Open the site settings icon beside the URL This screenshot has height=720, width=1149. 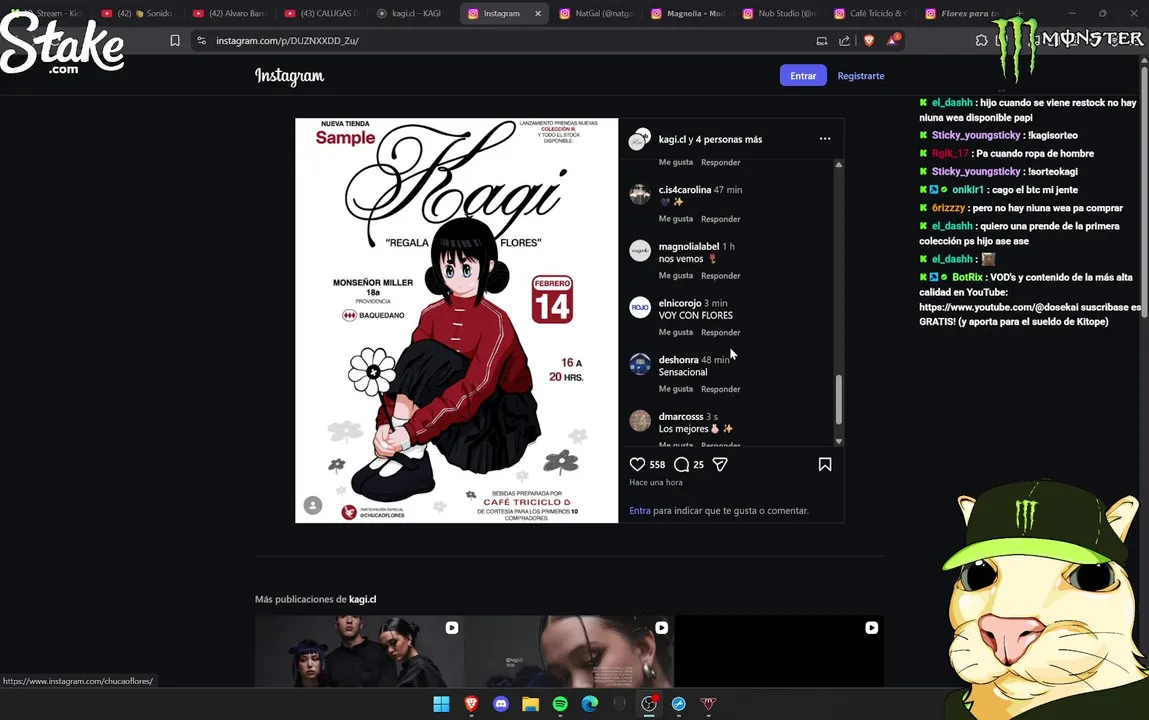pyautogui.click(x=202, y=41)
